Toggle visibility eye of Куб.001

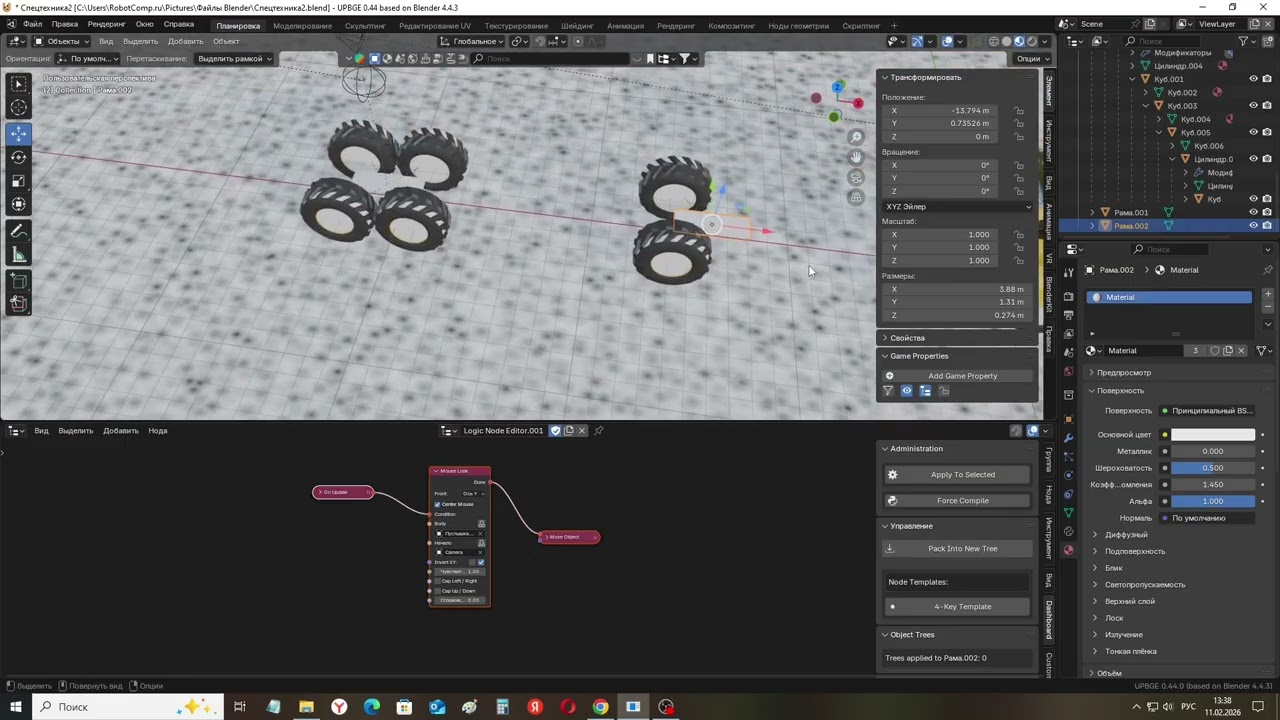click(x=1253, y=79)
